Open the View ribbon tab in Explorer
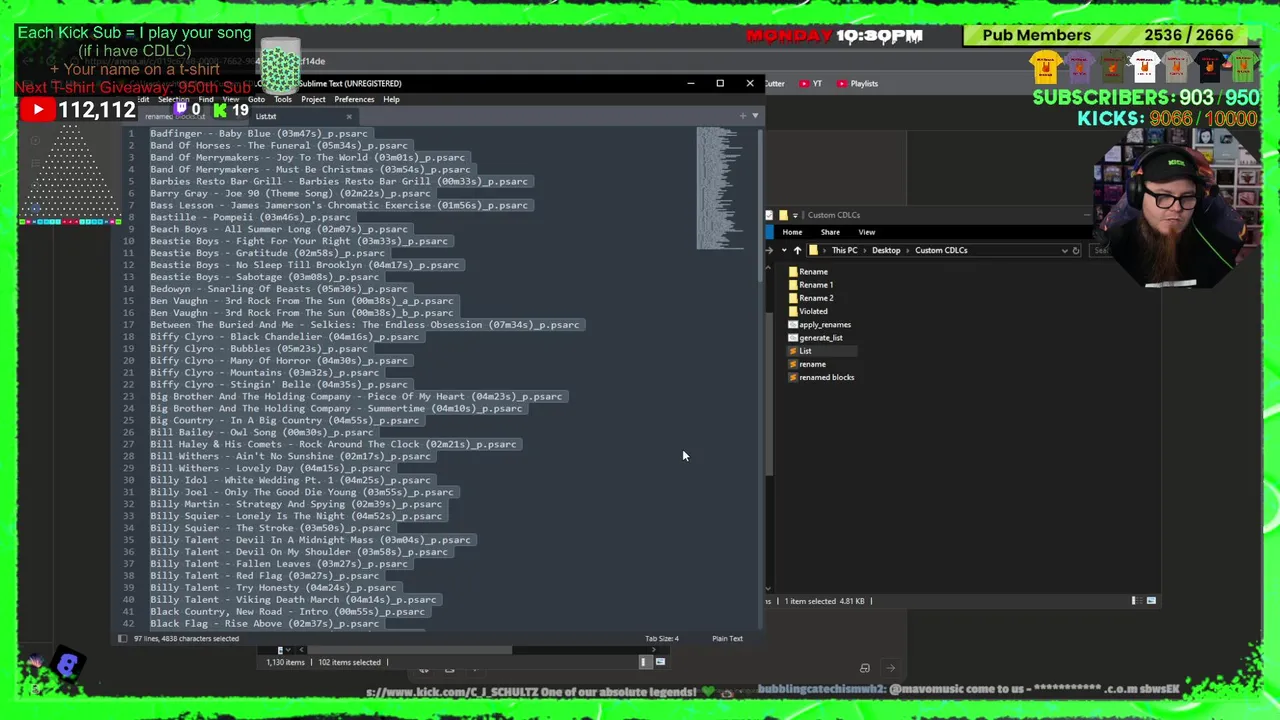The width and height of the screenshot is (1280, 720). [x=866, y=232]
